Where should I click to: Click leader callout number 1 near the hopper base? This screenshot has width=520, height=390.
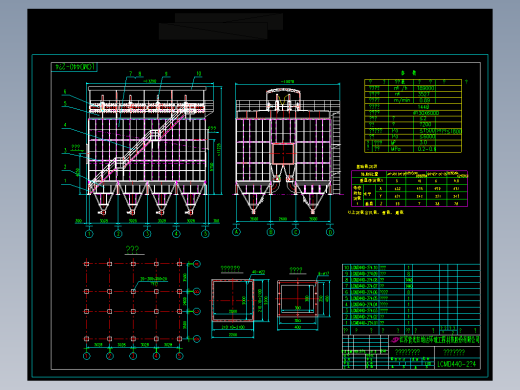[65, 181]
